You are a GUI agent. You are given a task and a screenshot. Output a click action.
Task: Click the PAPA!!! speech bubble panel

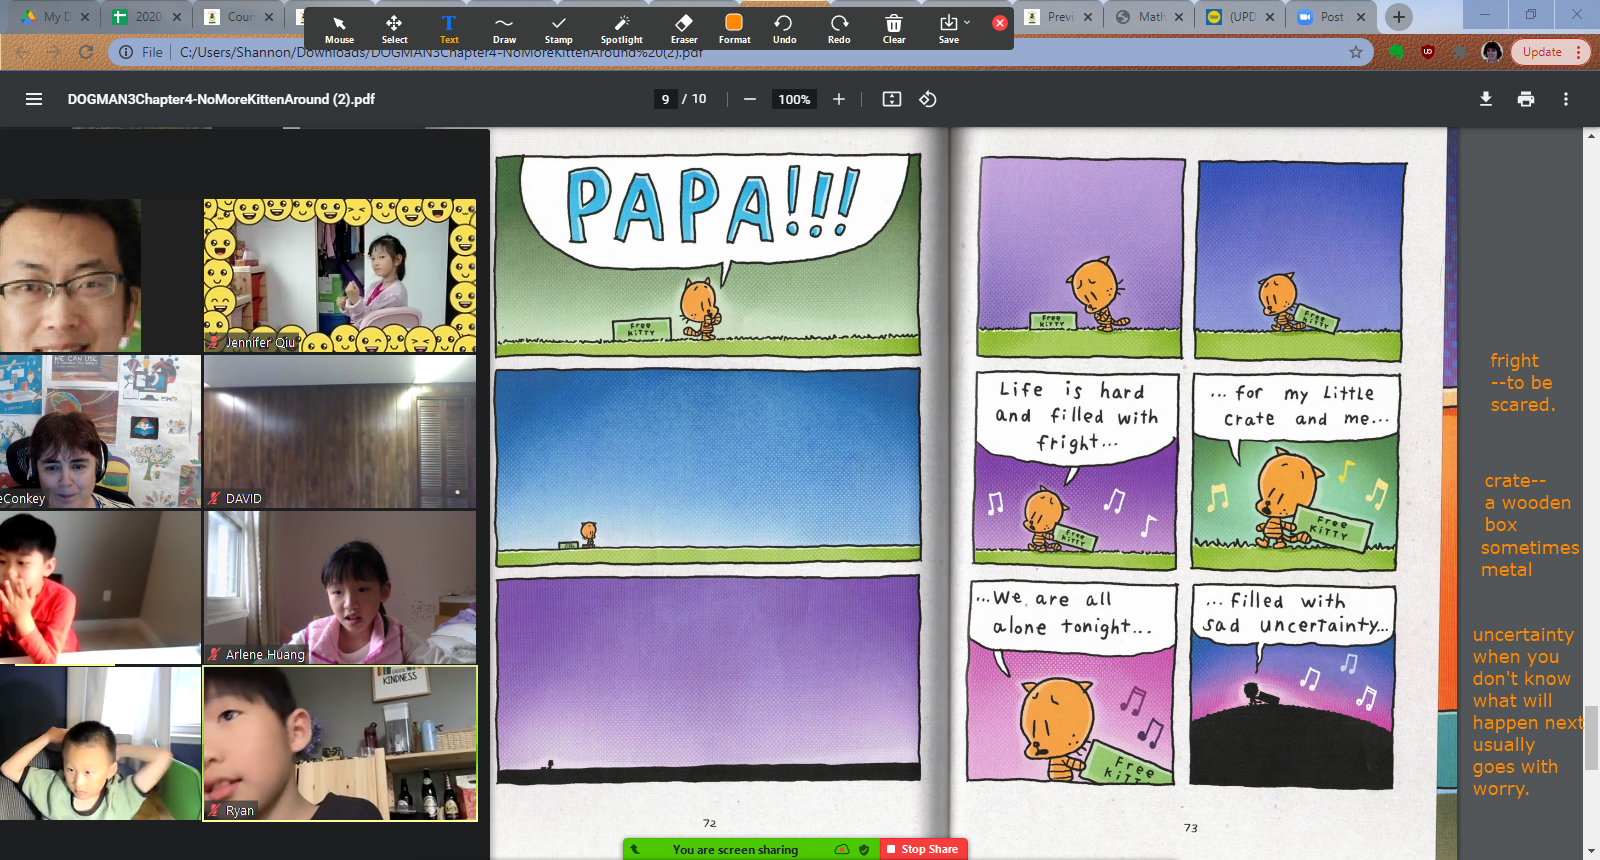(x=707, y=255)
